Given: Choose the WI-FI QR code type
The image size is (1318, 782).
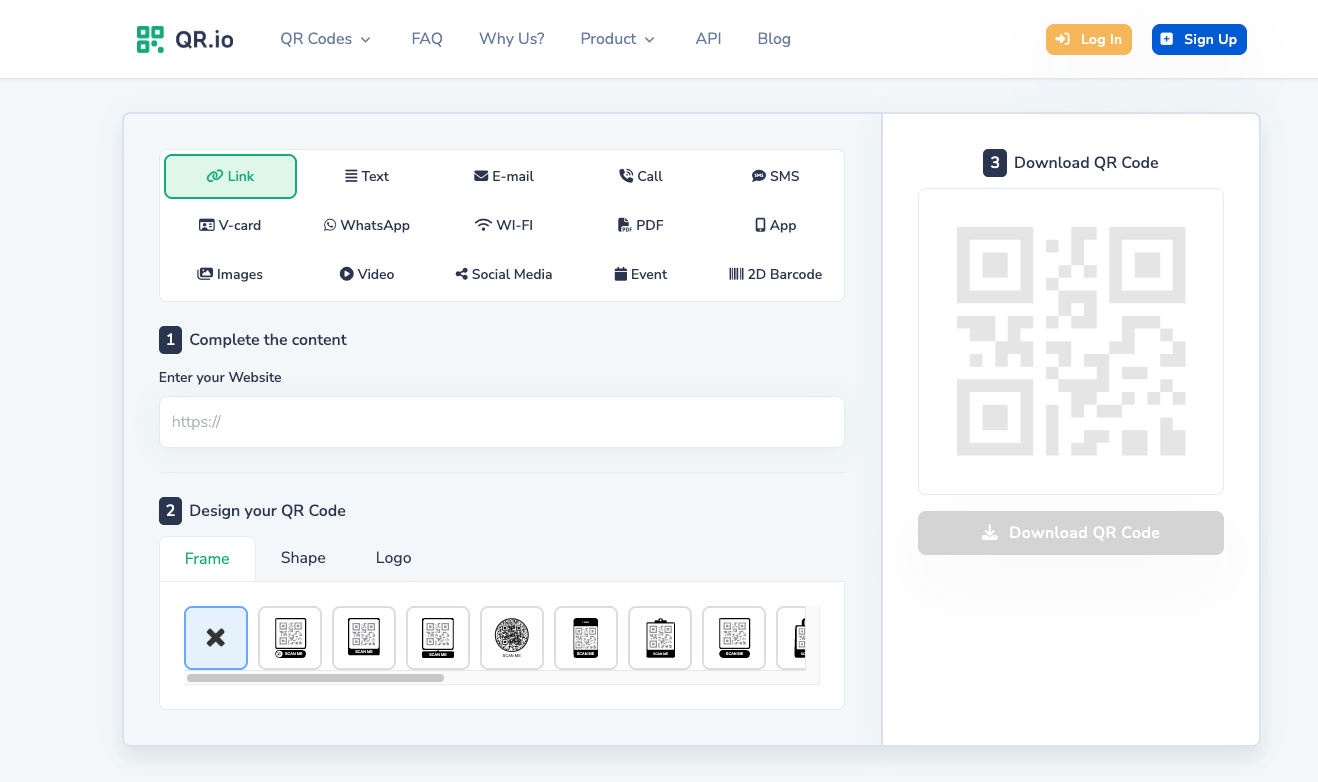Looking at the screenshot, I should click(x=504, y=225).
